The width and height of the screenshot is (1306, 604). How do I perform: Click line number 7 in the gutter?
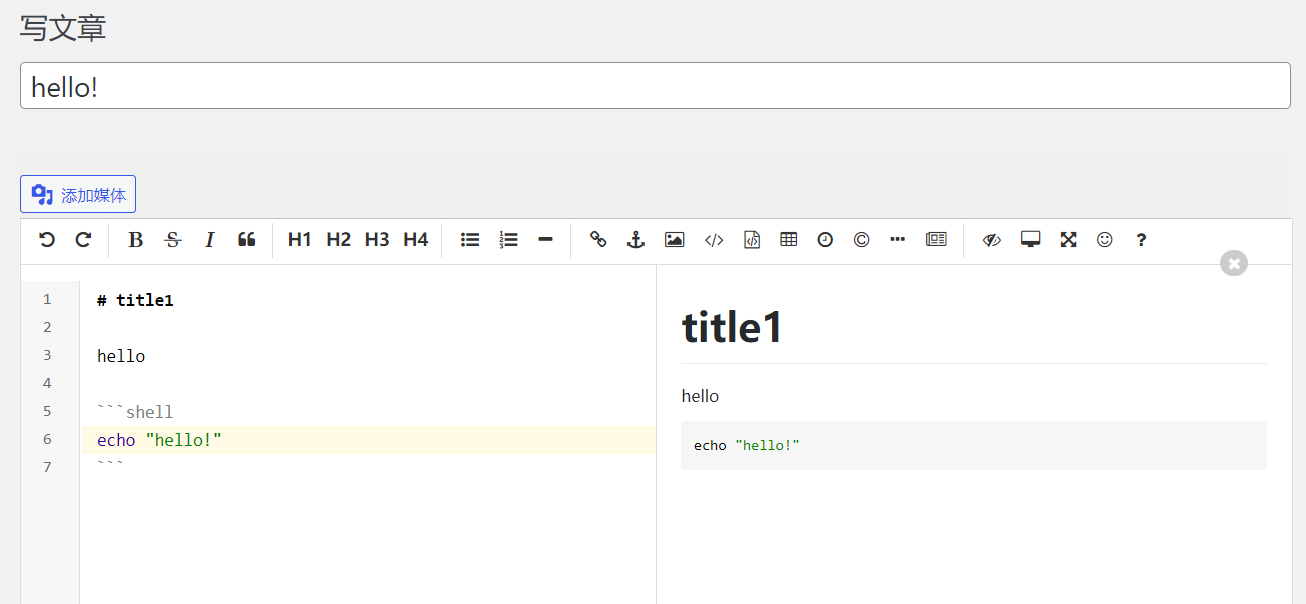tap(47, 468)
